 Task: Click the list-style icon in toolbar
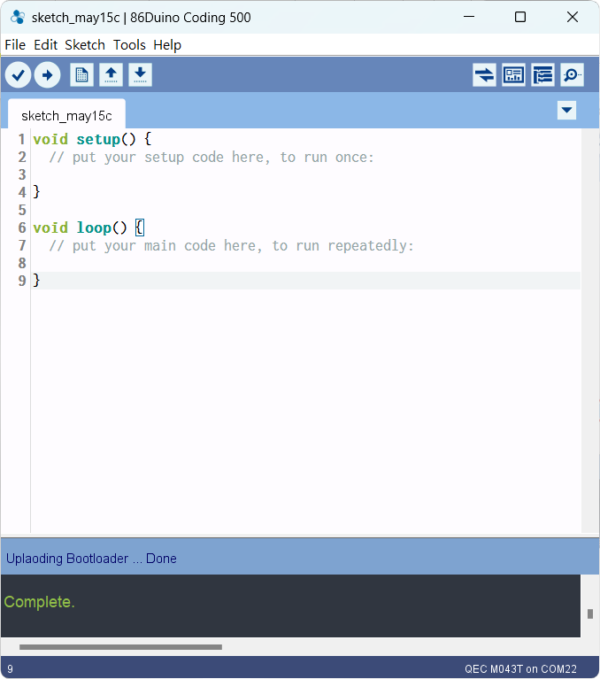point(543,75)
